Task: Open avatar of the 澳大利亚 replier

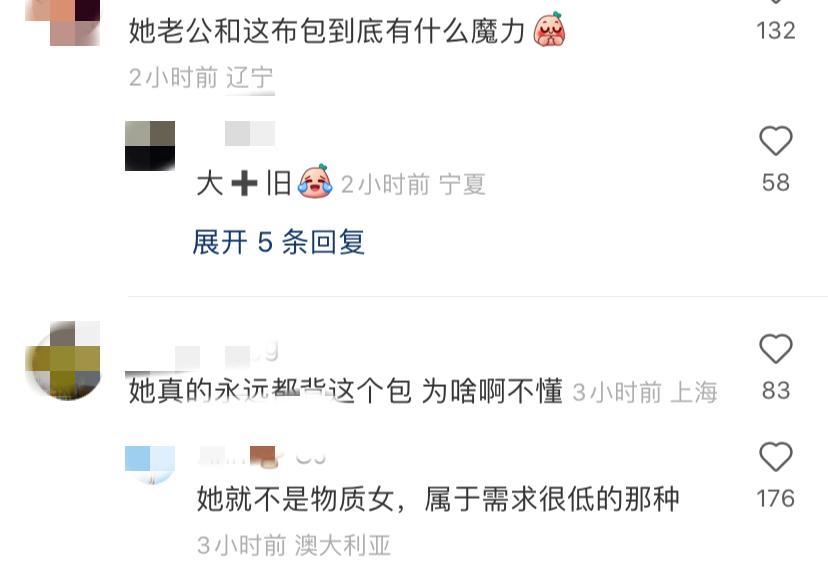Action: pos(150,464)
